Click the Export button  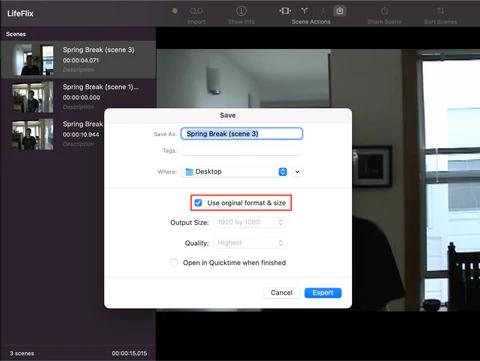click(x=323, y=293)
